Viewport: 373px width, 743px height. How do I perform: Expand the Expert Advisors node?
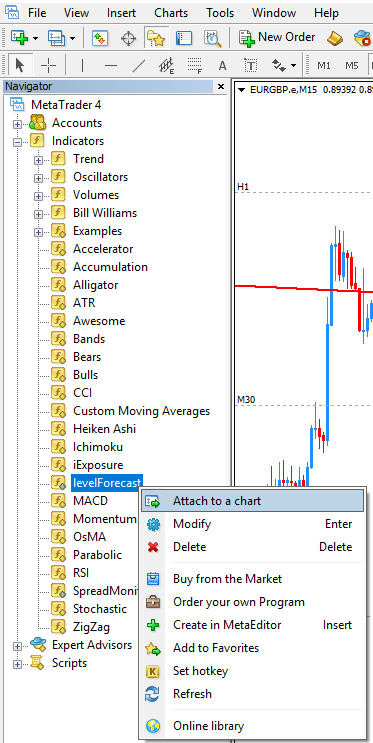[x=18, y=646]
